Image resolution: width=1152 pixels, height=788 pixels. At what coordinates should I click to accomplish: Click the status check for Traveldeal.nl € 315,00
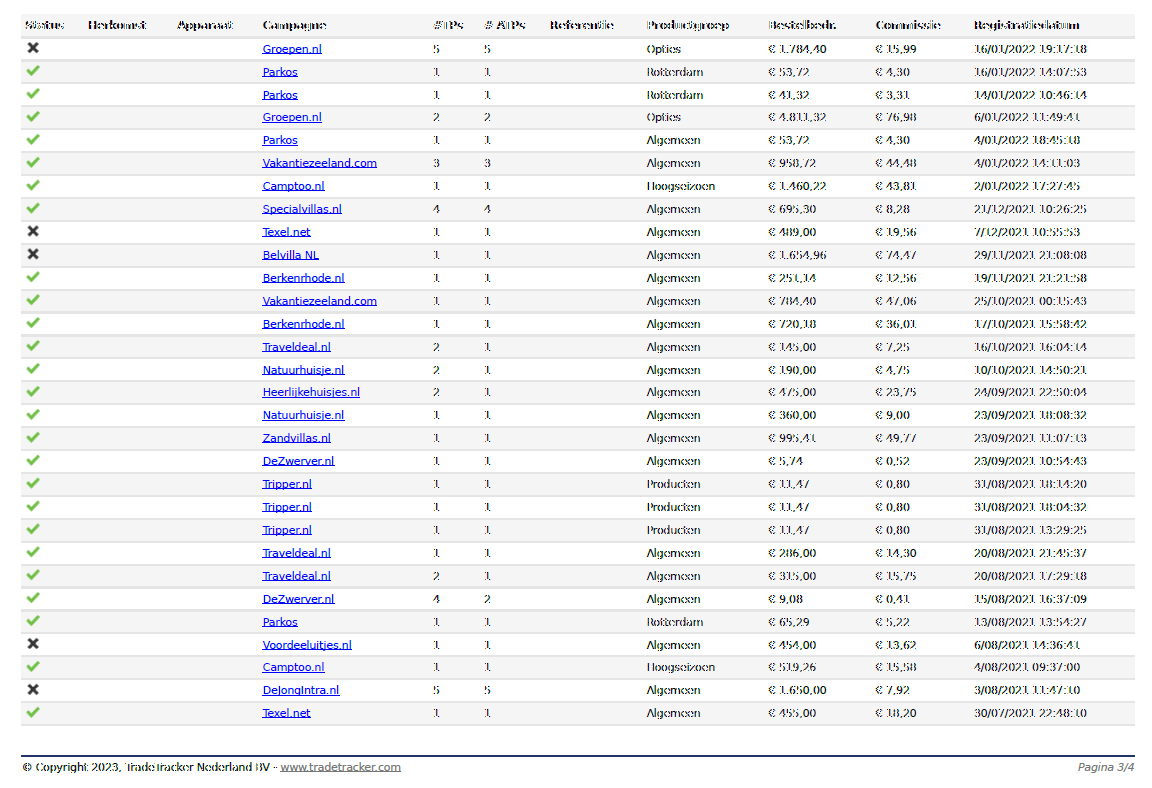coord(33,575)
